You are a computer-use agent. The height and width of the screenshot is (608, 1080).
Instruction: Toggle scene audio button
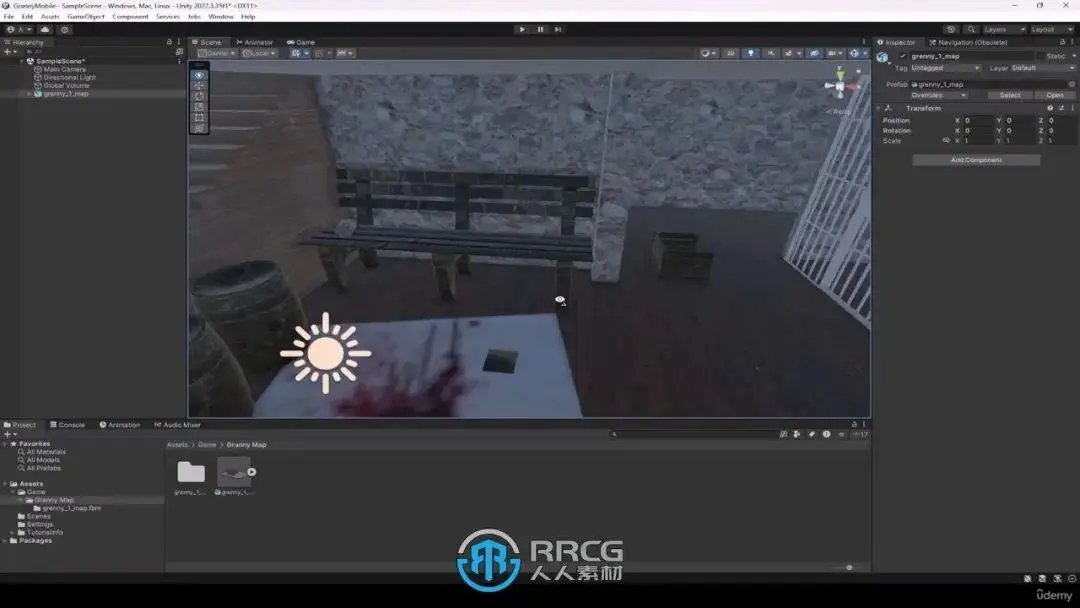pyautogui.click(x=771, y=53)
